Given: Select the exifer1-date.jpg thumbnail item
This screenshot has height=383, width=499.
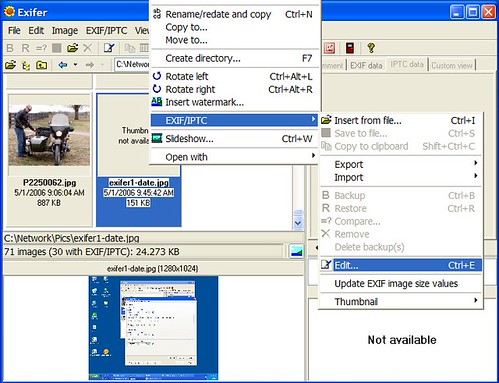Looking at the screenshot, I should 139,160.
